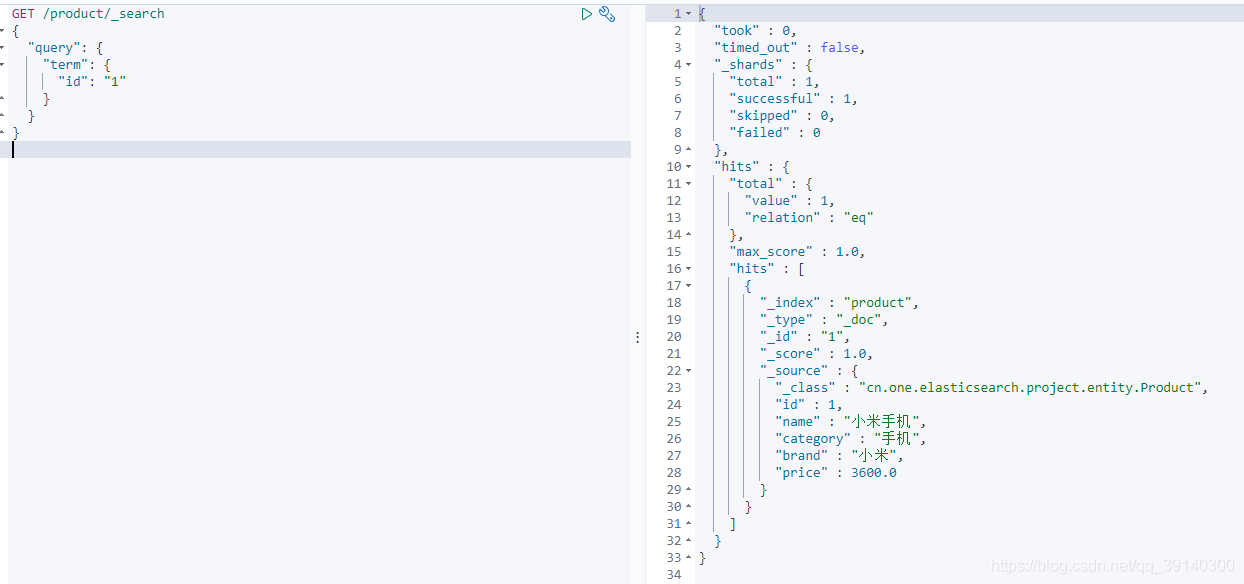
Task: Click the "_type" : "_doc" line
Action: (824, 320)
